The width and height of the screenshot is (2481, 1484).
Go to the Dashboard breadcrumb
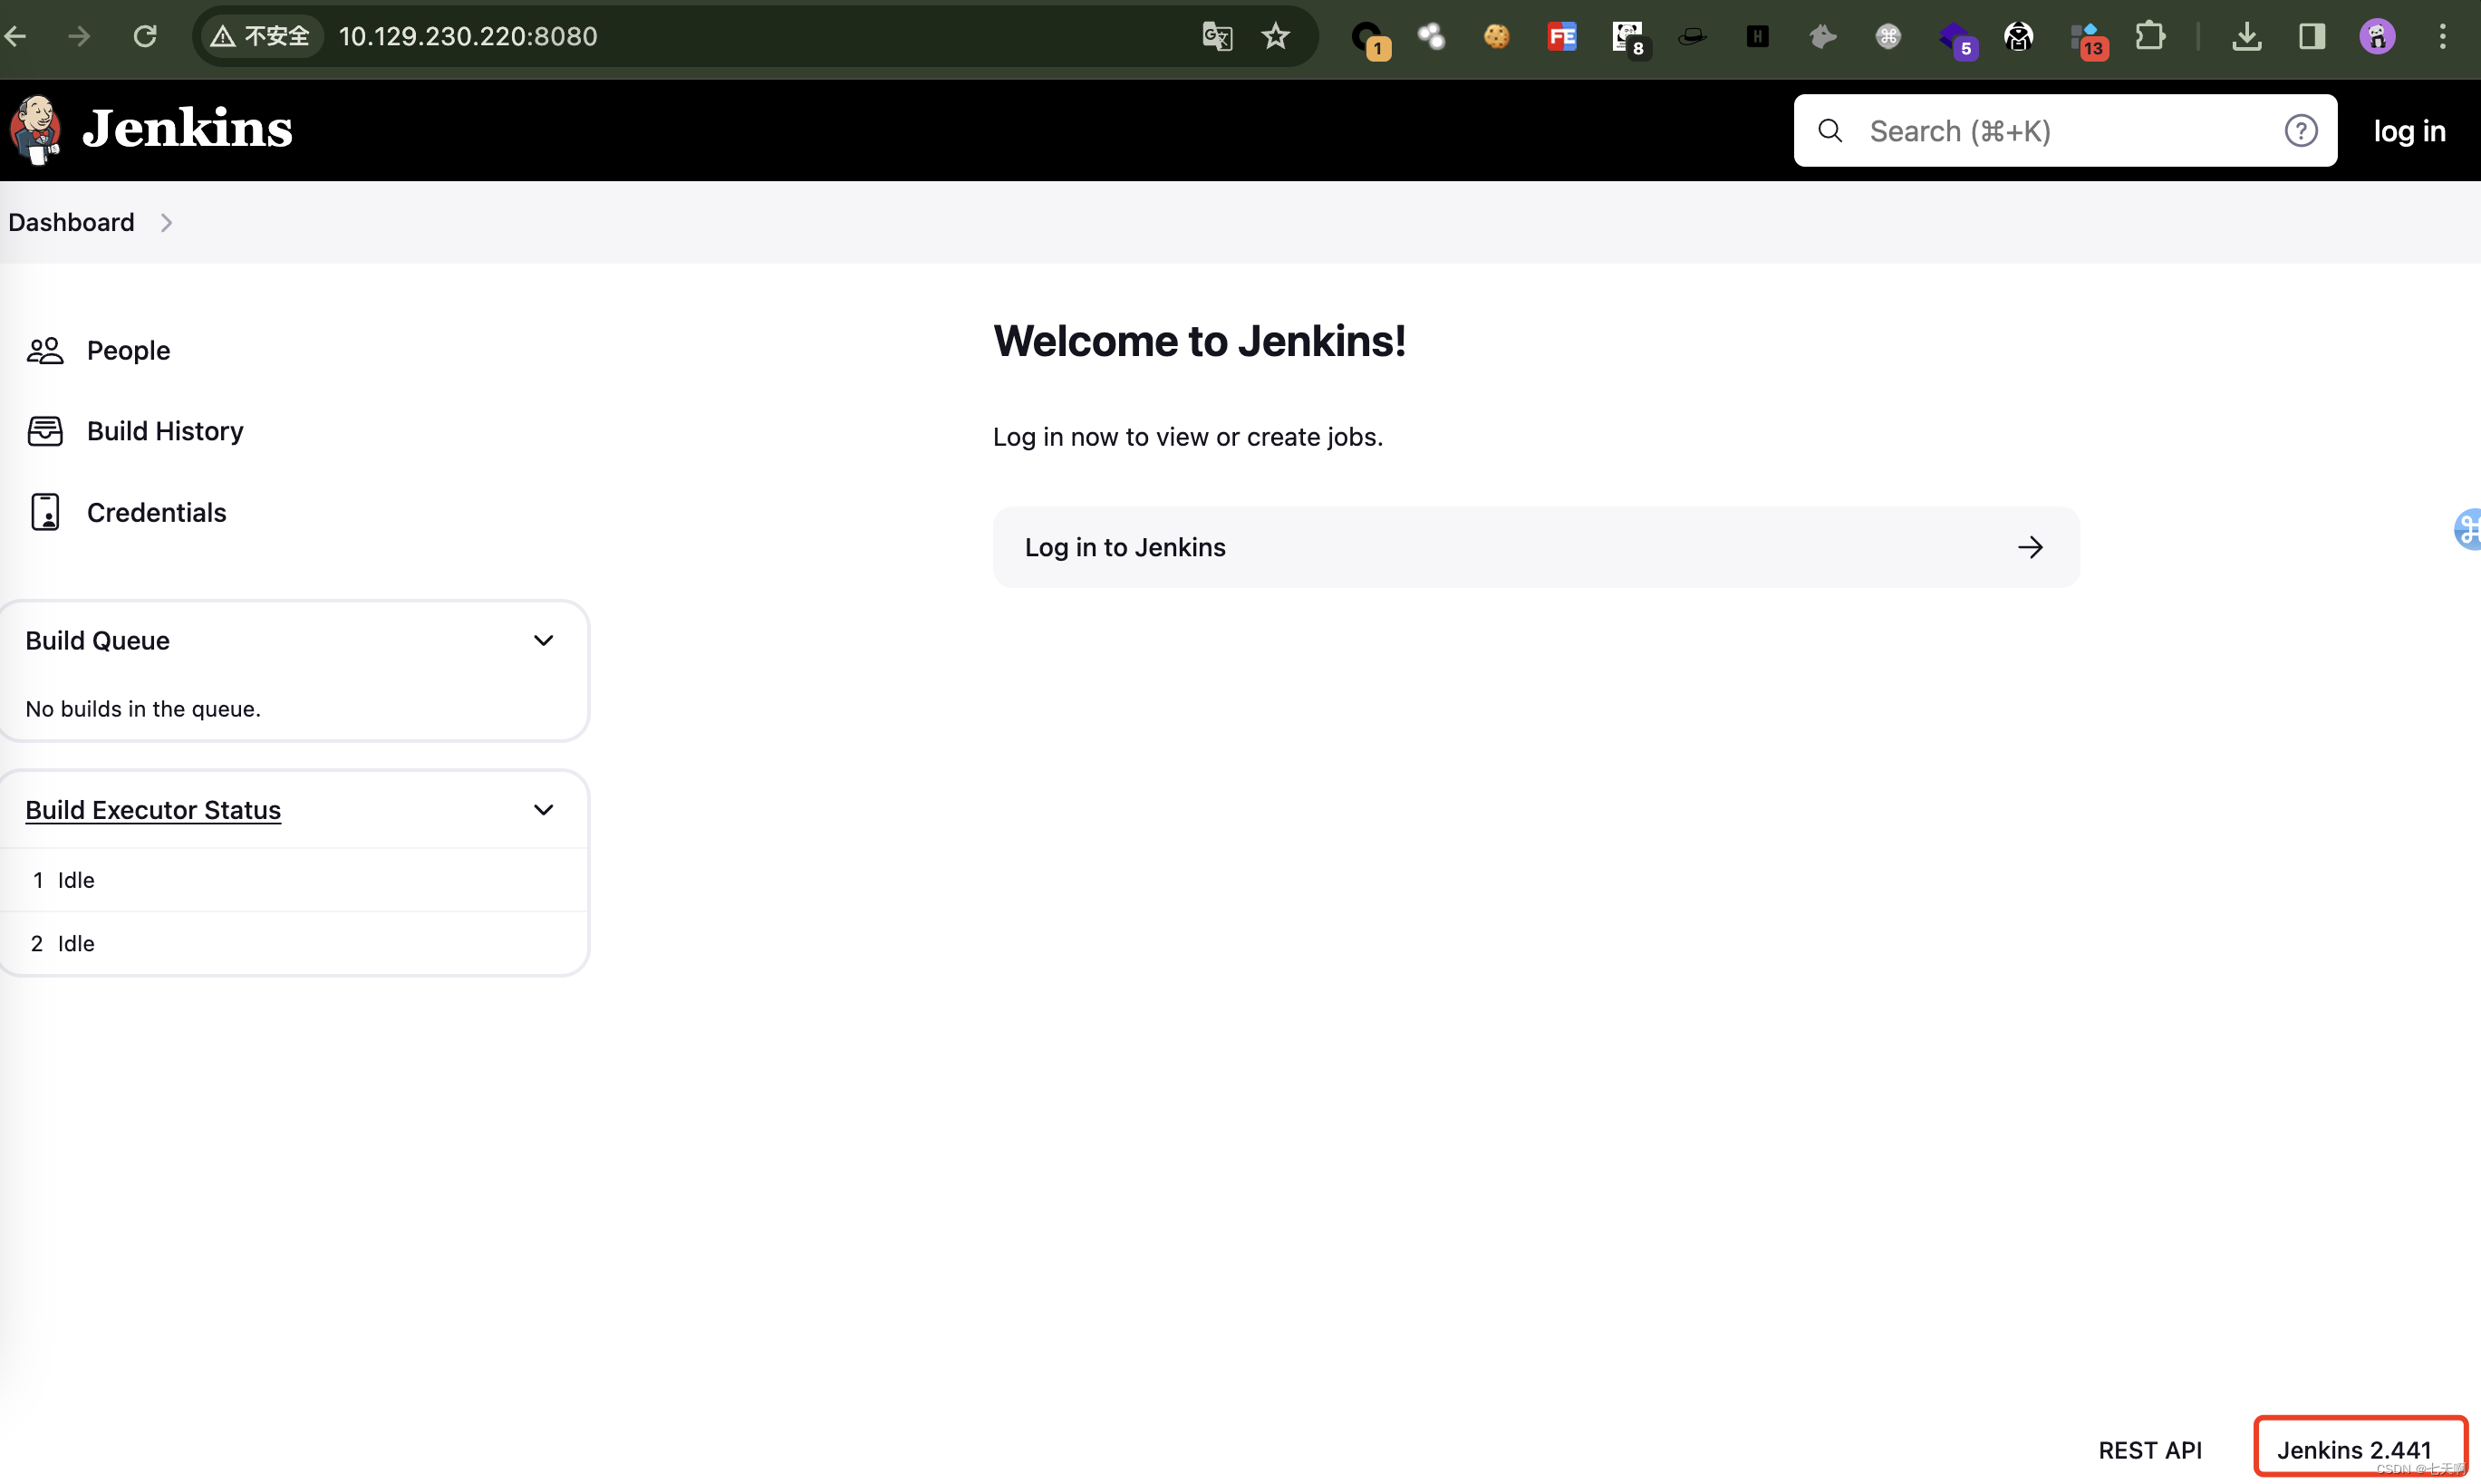(x=71, y=222)
